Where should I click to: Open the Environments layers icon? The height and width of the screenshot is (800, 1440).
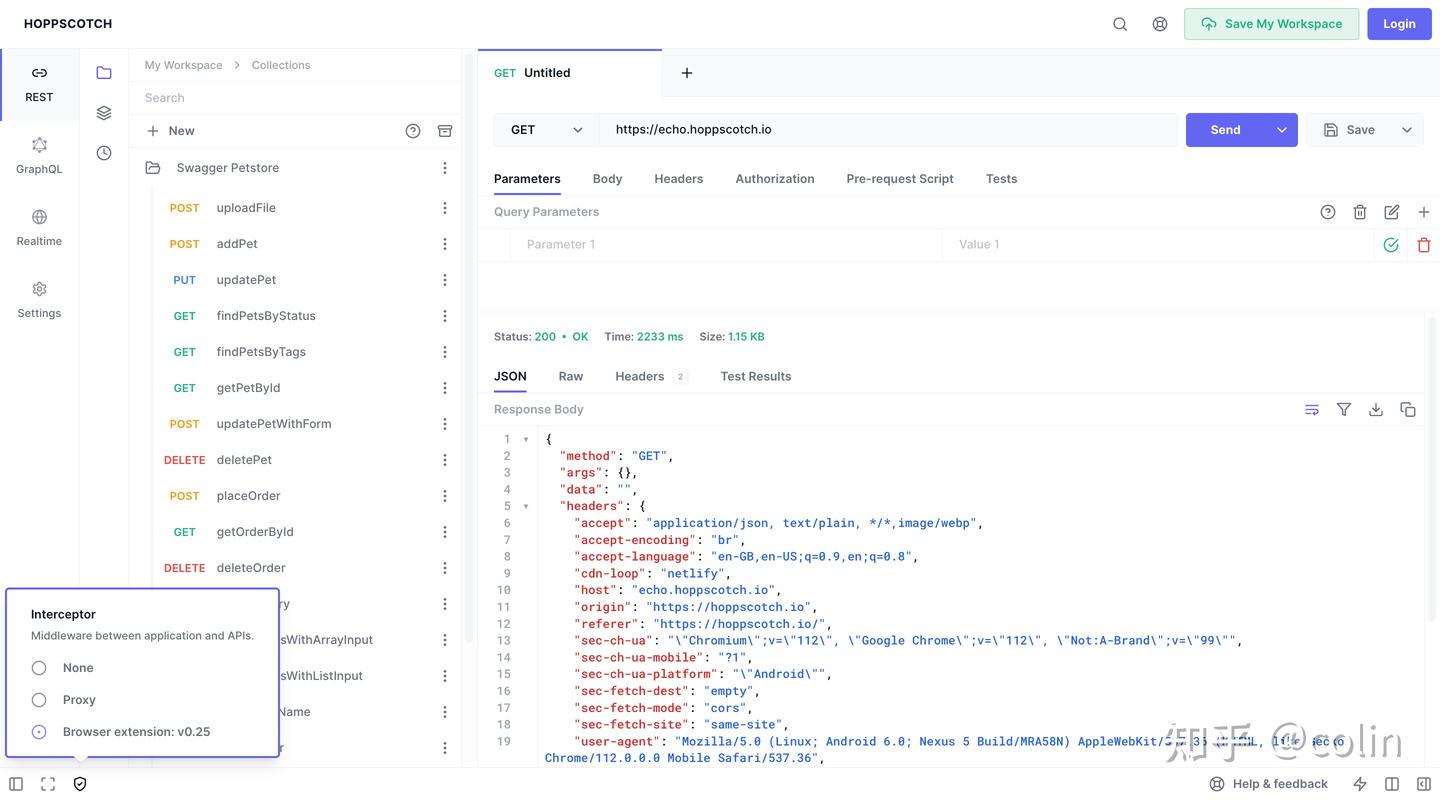pos(104,113)
